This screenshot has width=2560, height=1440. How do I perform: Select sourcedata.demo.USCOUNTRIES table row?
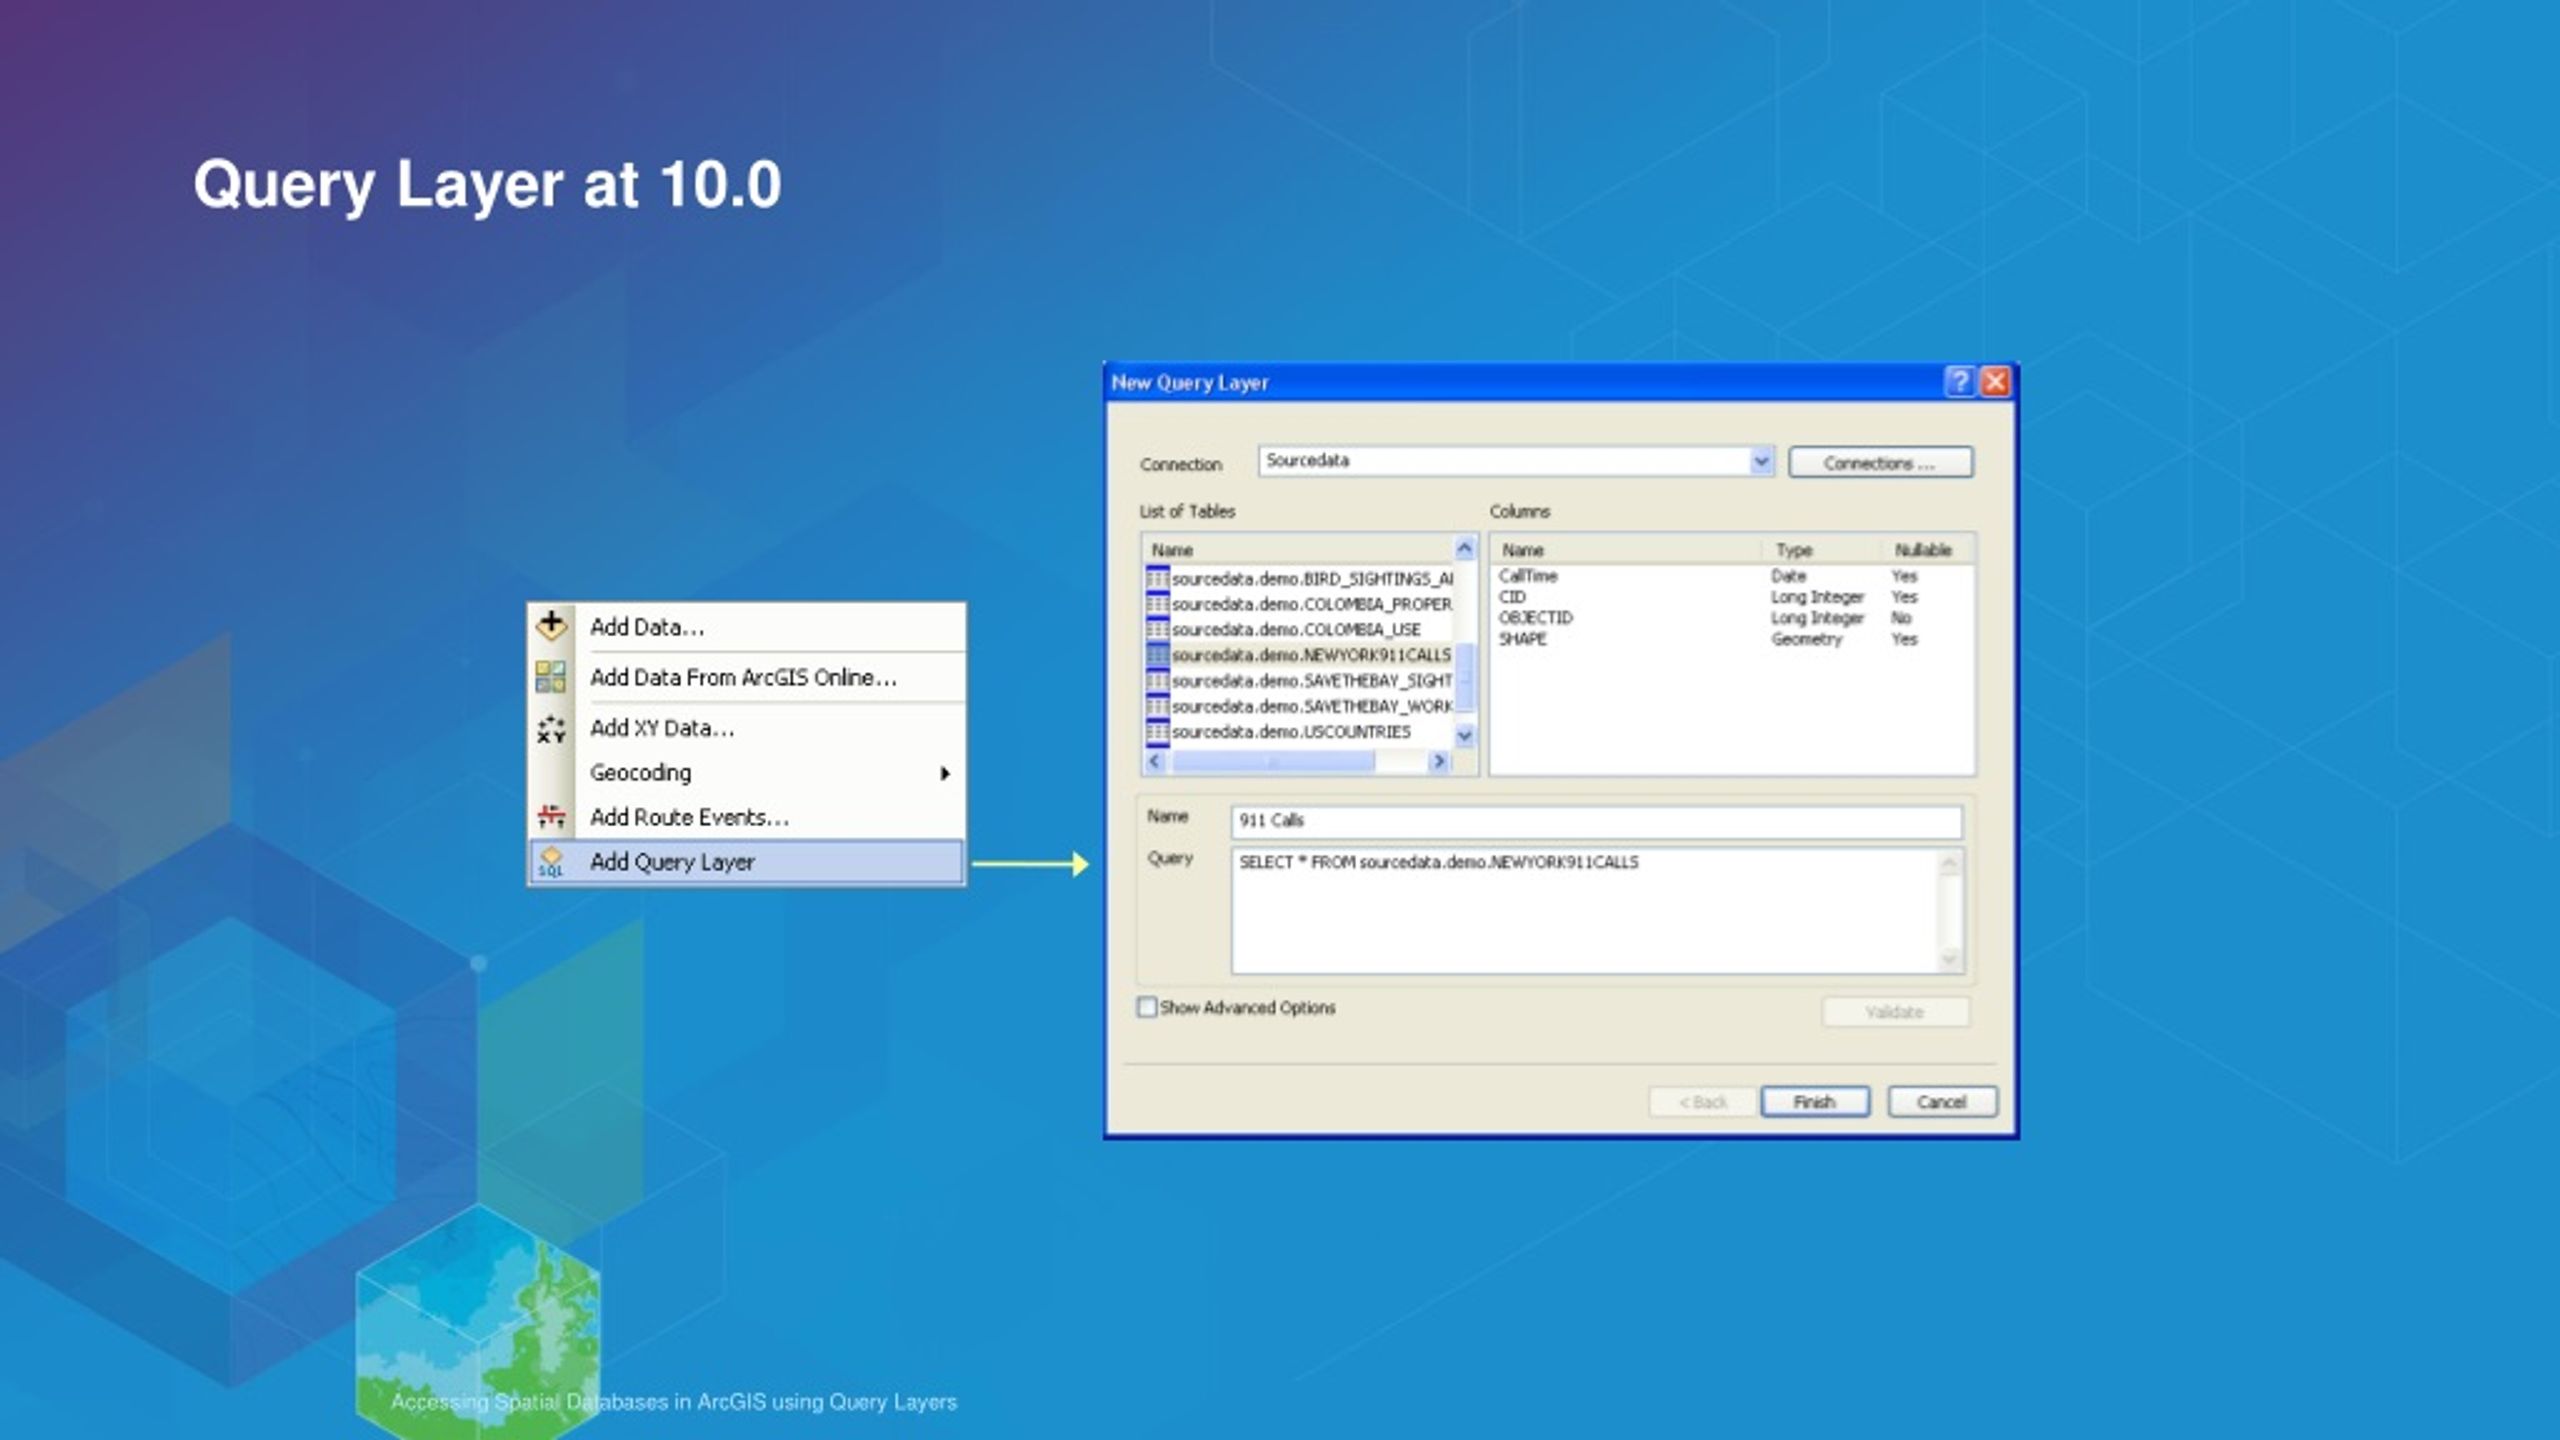[1299, 732]
